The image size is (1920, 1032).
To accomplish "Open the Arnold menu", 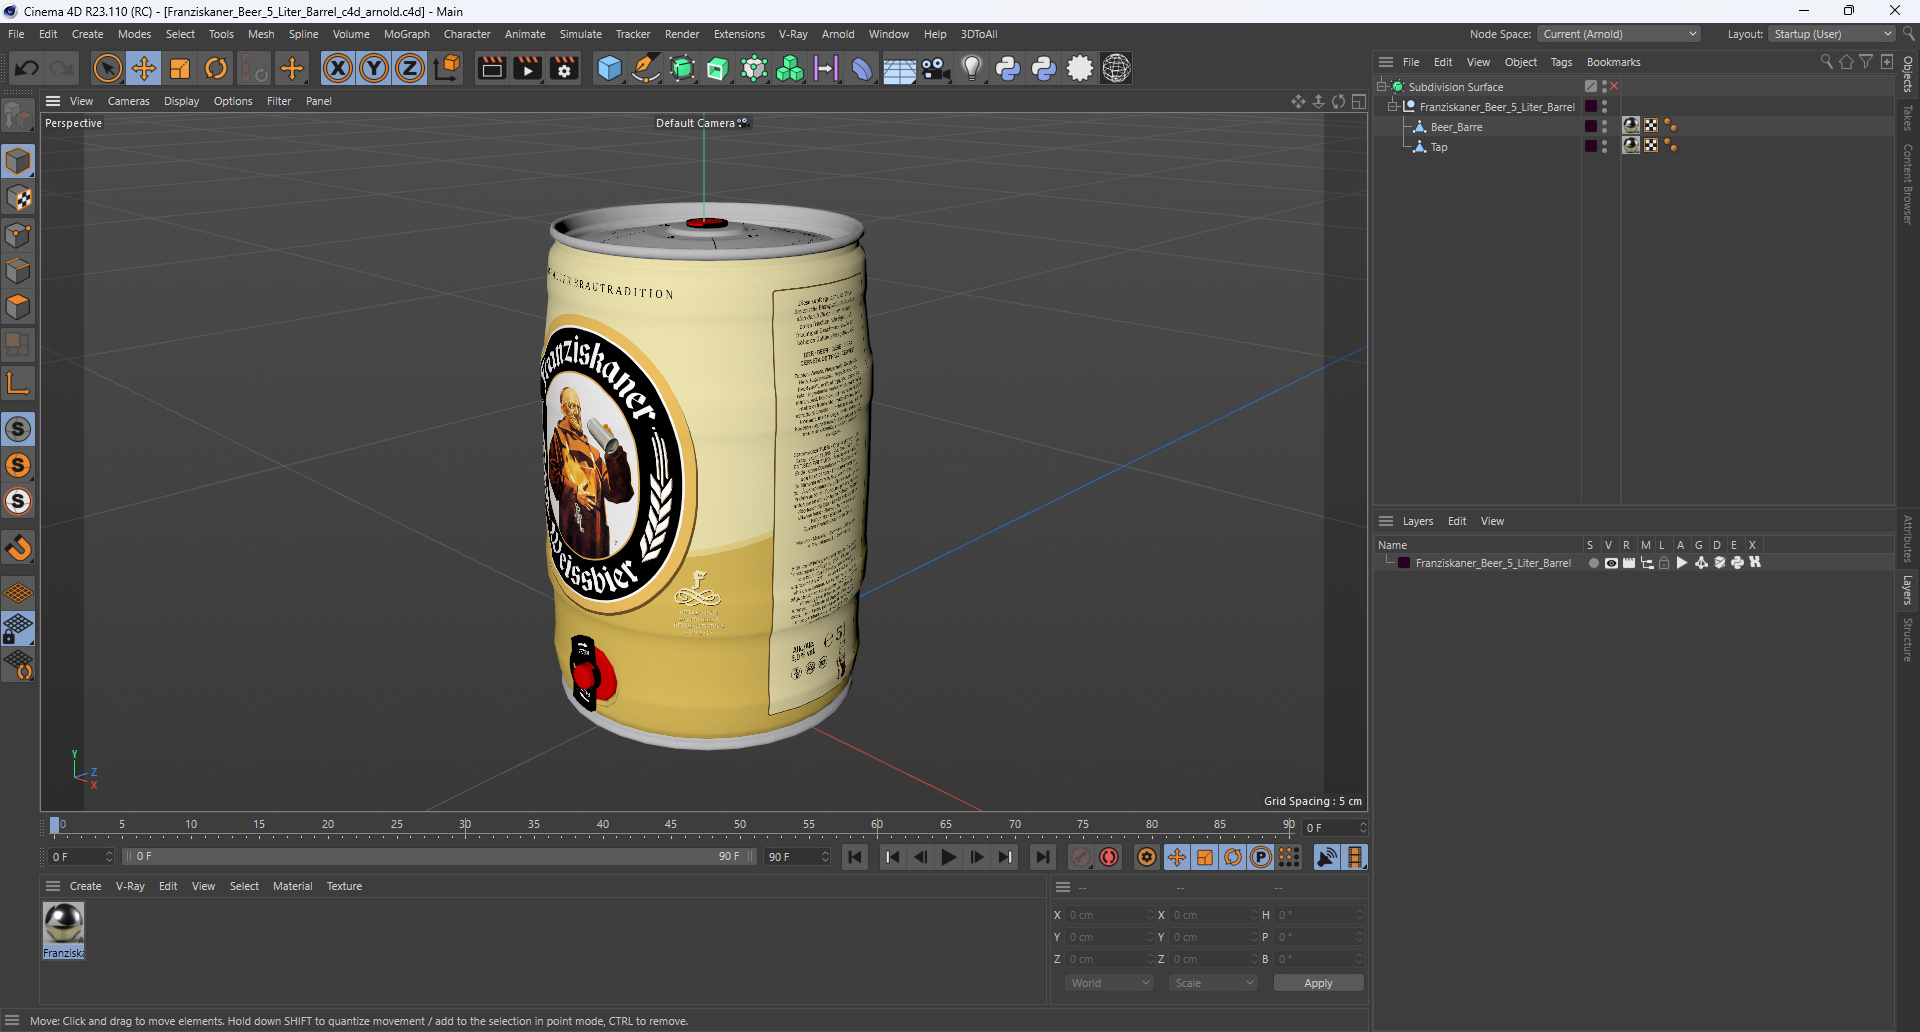I will pyautogui.click(x=838, y=34).
